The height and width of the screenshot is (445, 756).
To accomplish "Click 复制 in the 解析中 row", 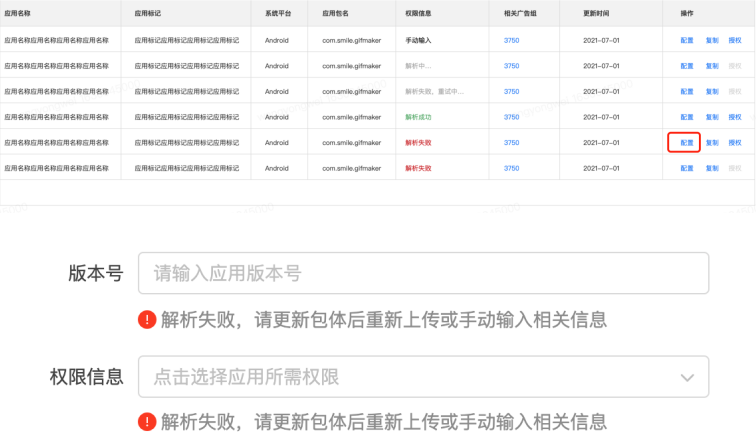I will (711, 66).
